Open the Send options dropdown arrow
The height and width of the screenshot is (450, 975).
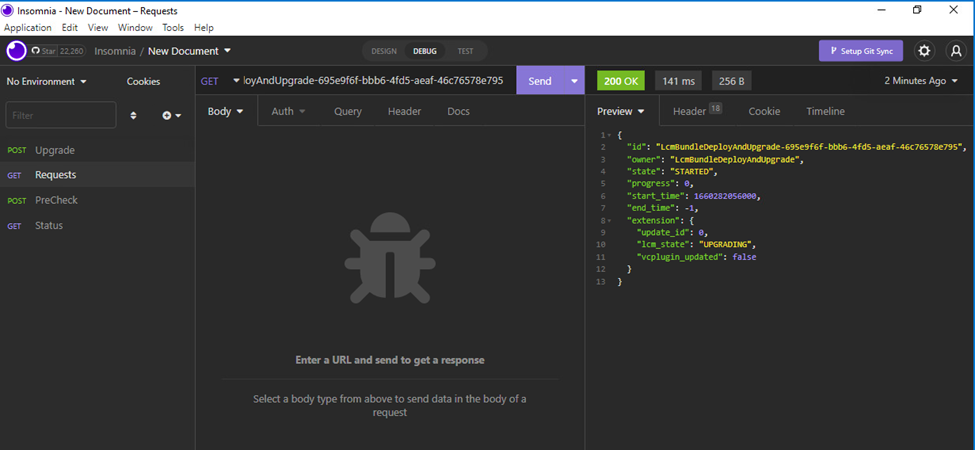[x=574, y=81]
